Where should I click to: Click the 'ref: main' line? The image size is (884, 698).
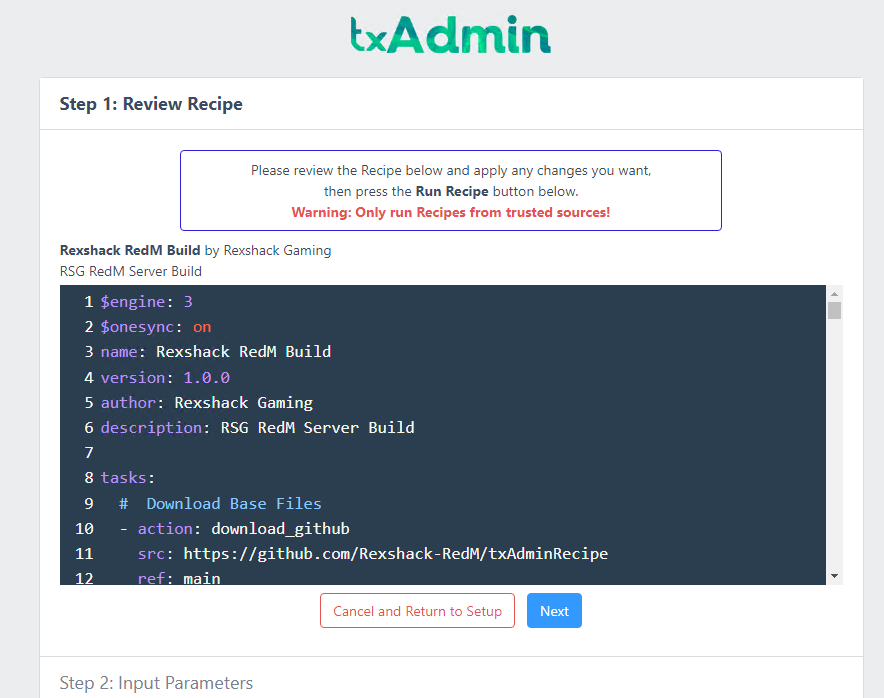coord(179,577)
